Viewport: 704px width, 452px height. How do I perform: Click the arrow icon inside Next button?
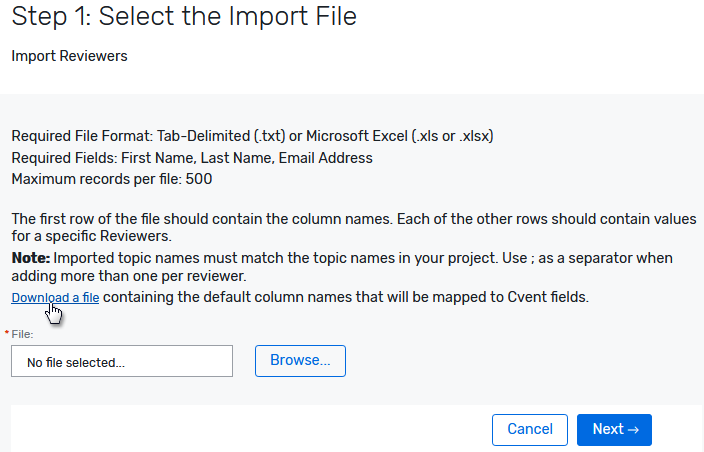pos(633,429)
